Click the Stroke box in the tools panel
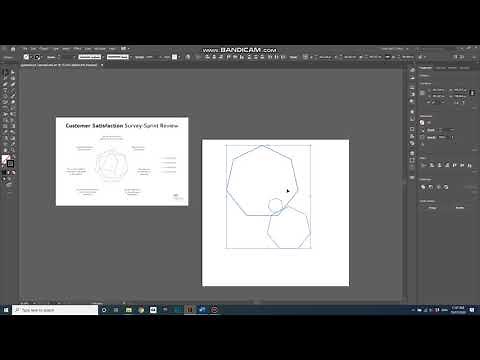This screenshot has height=360, width=480. pos(10,163)
